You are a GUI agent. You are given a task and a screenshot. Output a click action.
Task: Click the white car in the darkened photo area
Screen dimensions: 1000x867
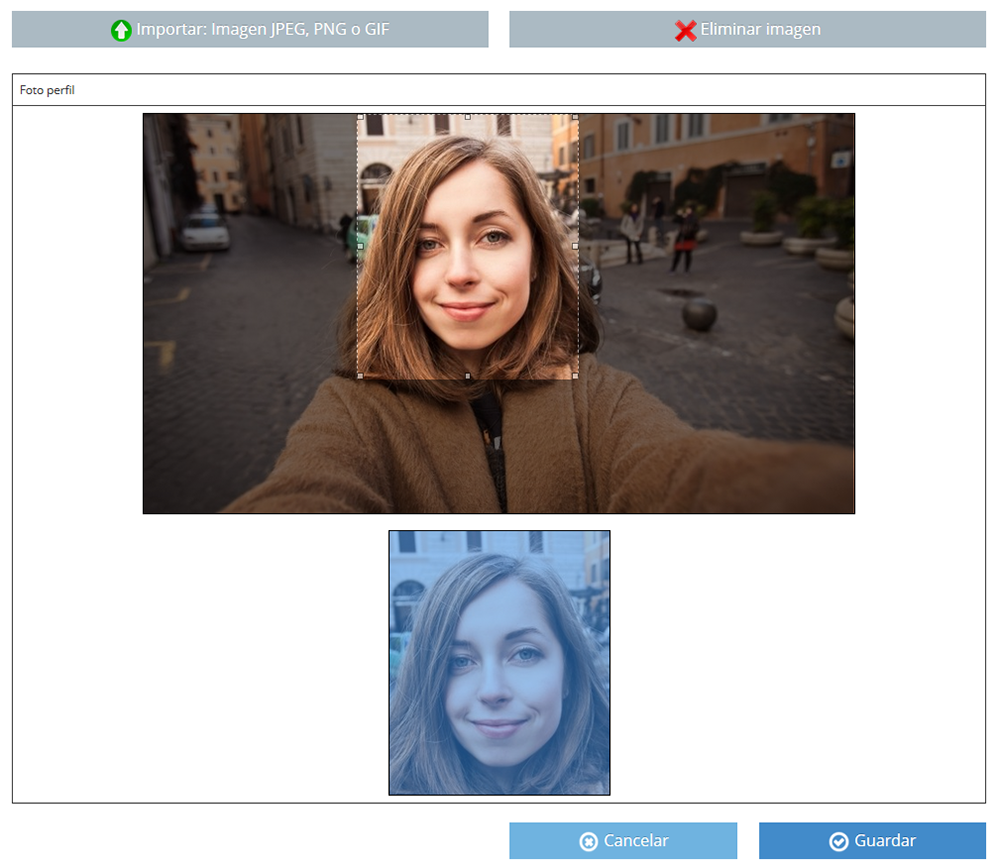[x=204, y=231]
